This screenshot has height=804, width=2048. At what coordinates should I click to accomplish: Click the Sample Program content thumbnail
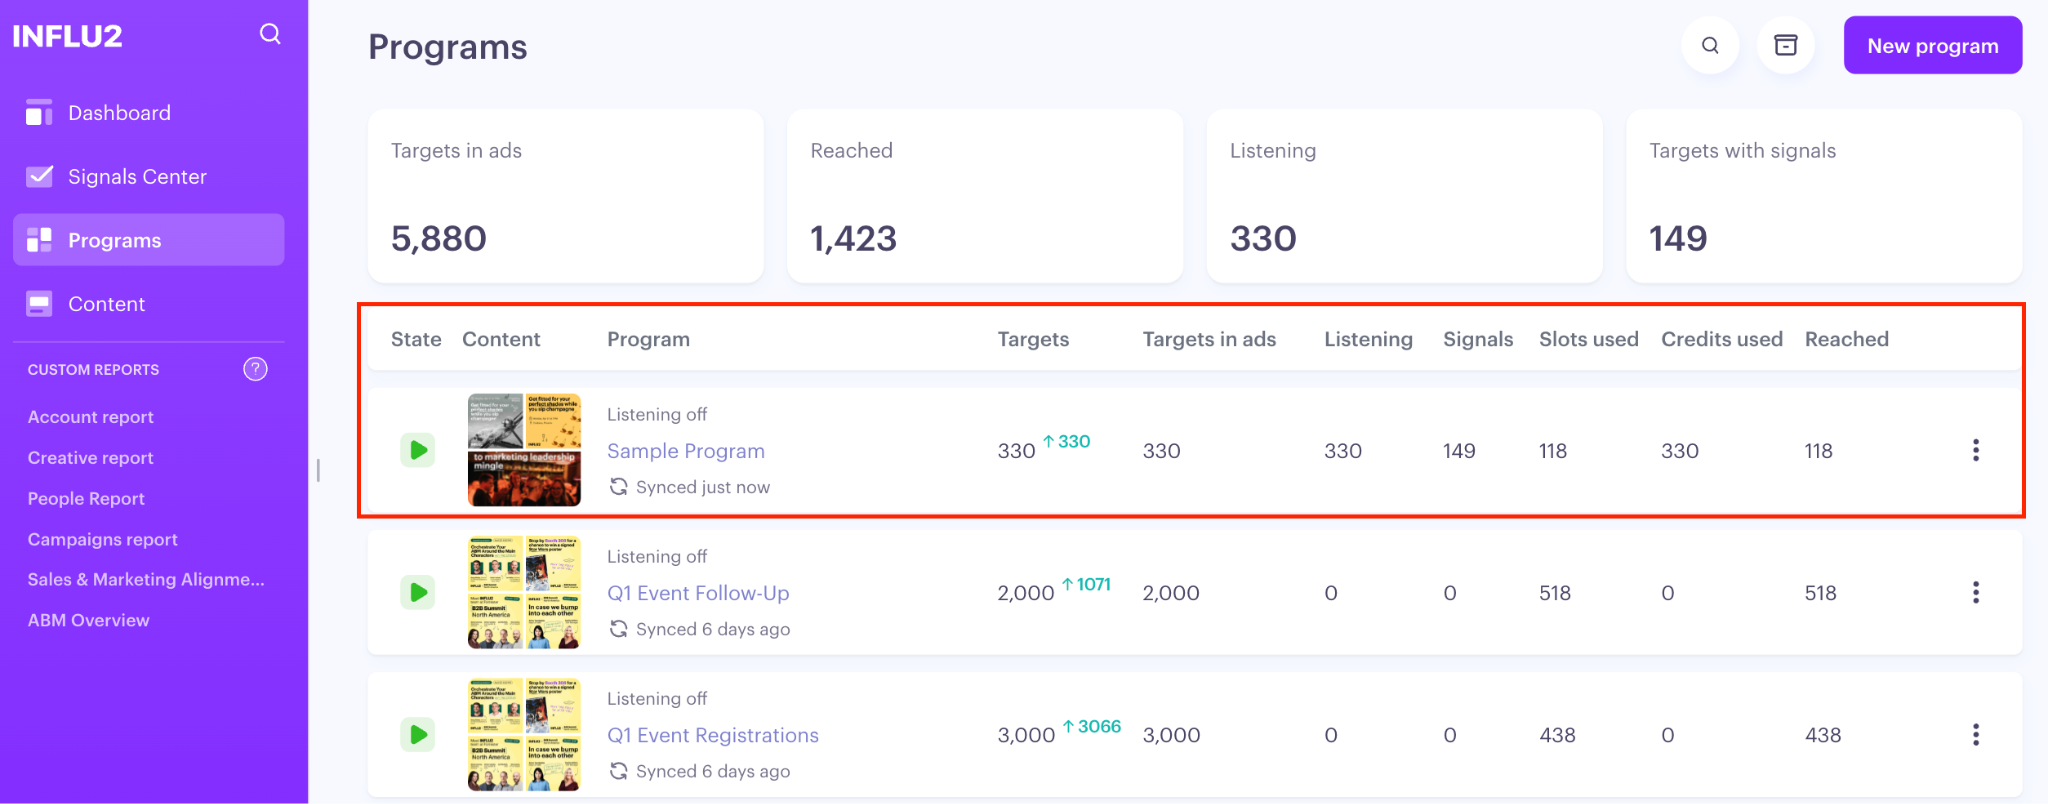[524, 450]
